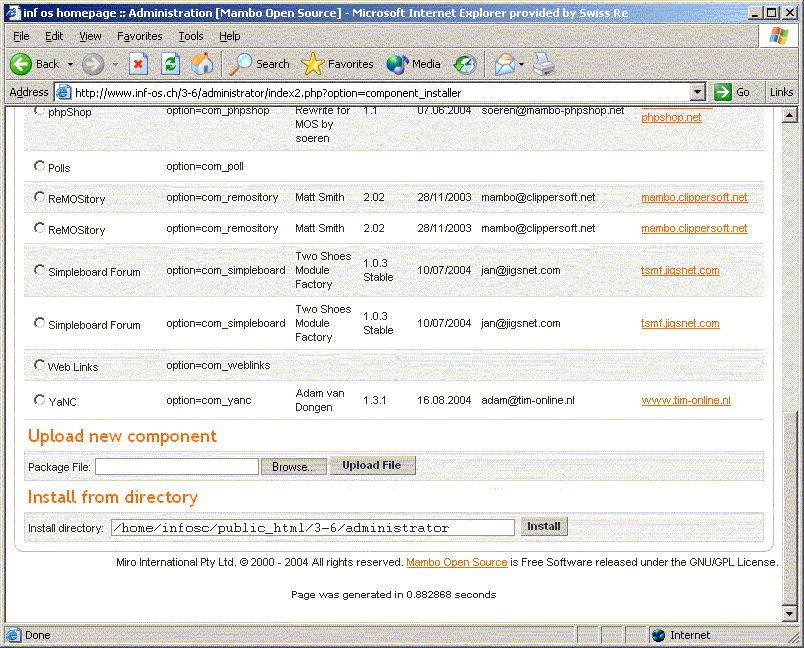Select the YaNC component radio button
The image size is (804, 648).
click(40, 400)
